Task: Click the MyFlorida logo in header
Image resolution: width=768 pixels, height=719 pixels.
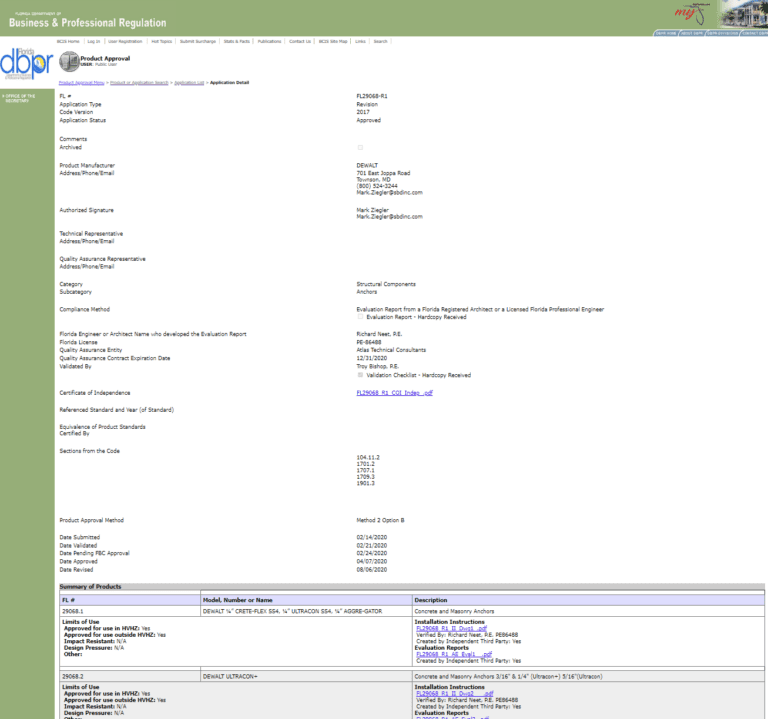Action: (x=692, y=14)
